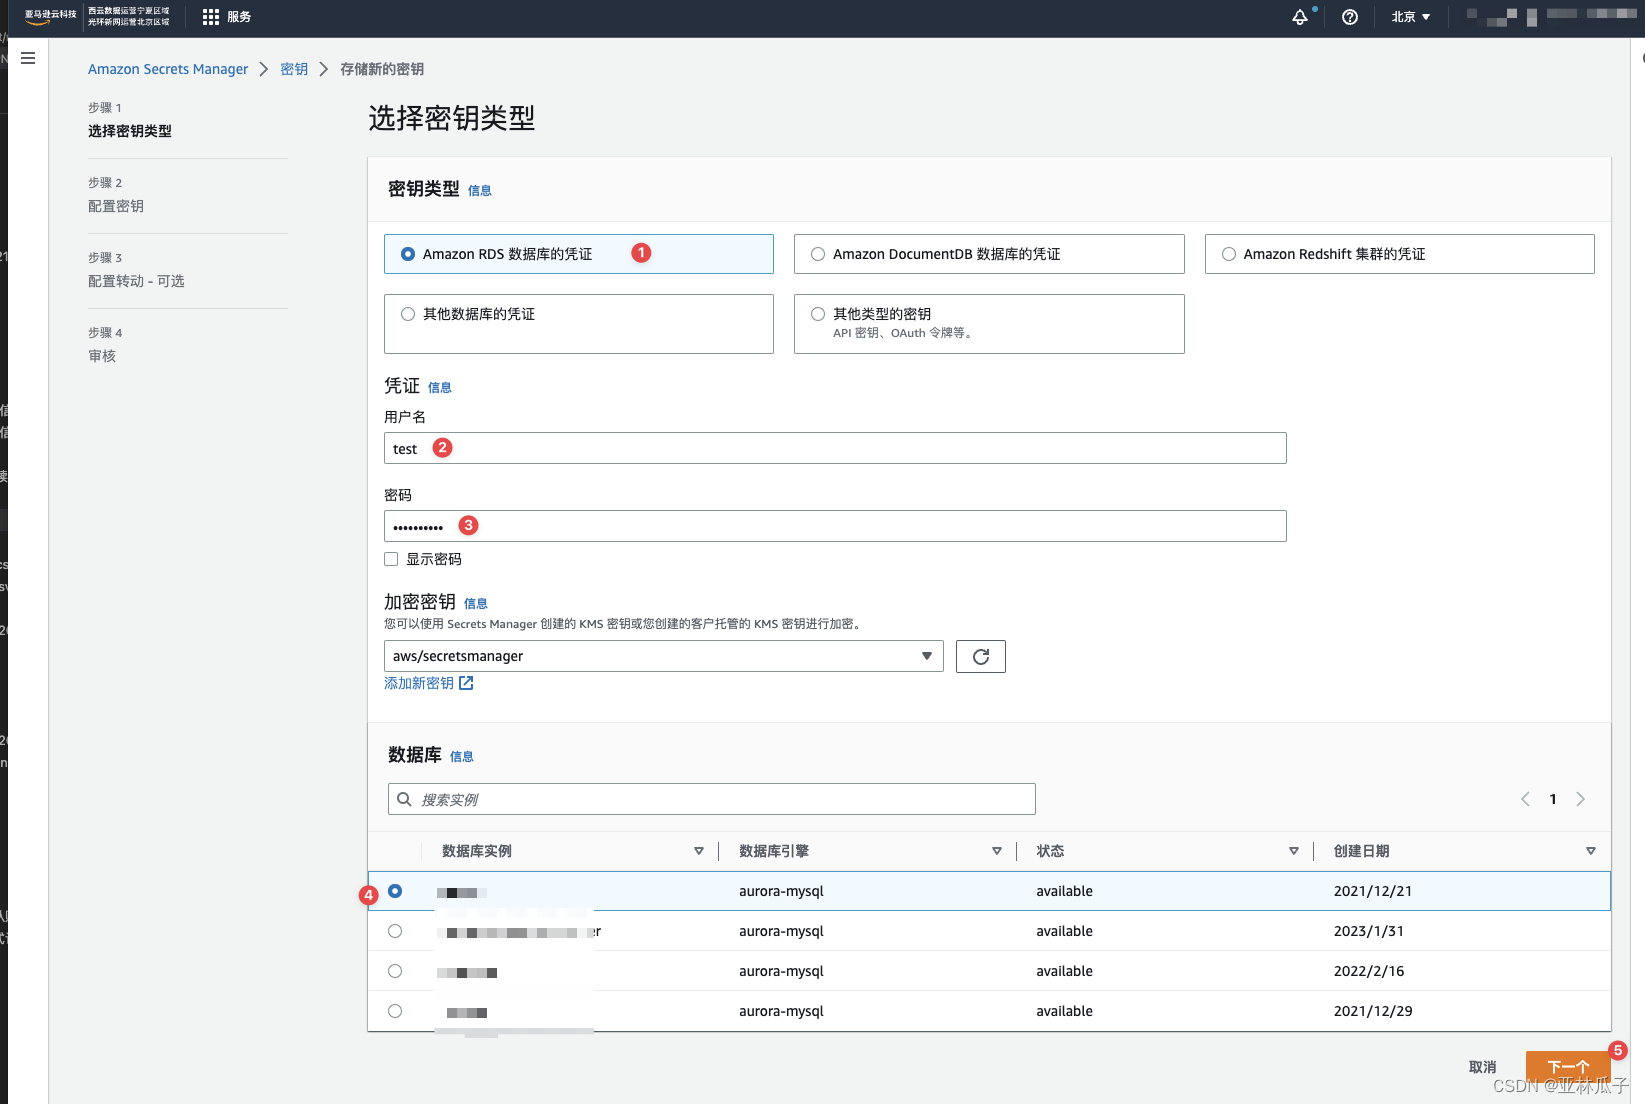Viewport: 1645px width, 1104px height.
Task: Click the Amazon Secrets Manager breadcrumb link
Action: click(168, 69)
